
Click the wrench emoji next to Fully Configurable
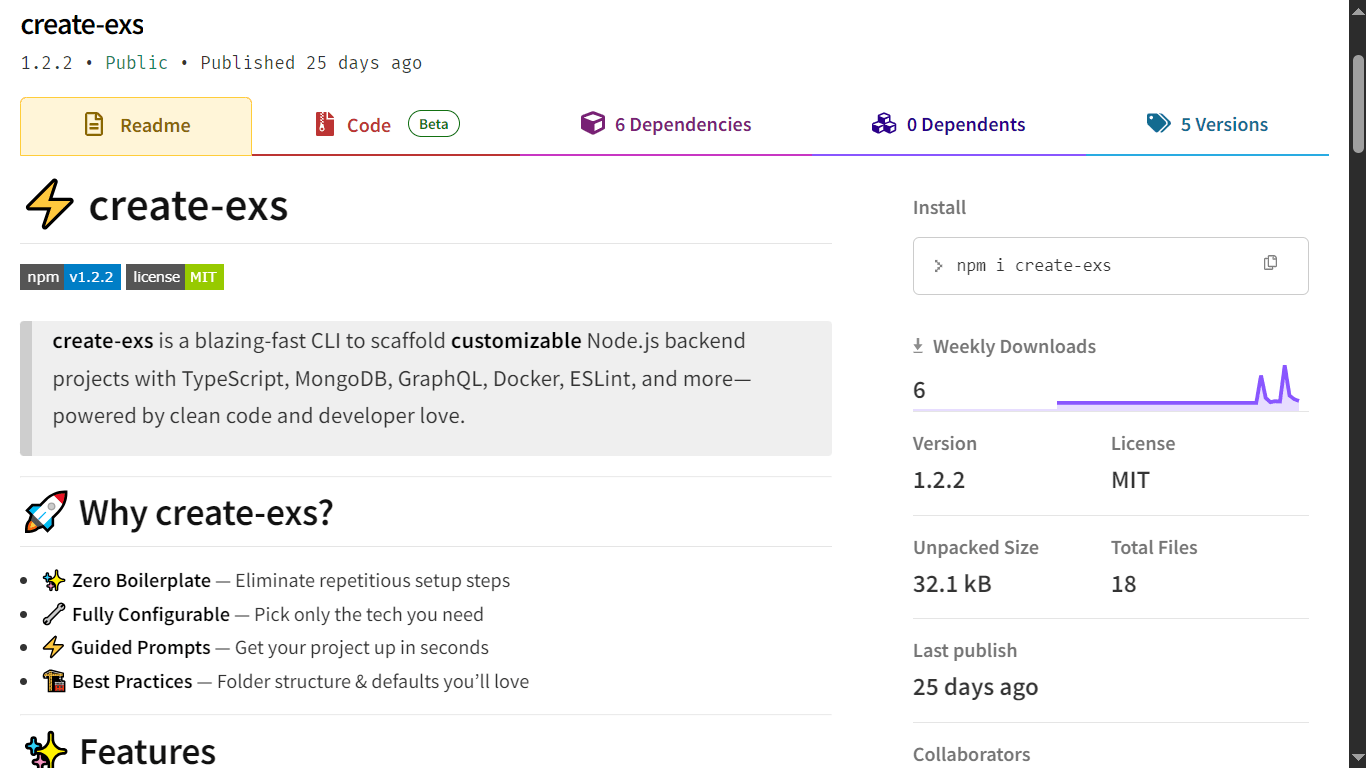tap(53, 614)
